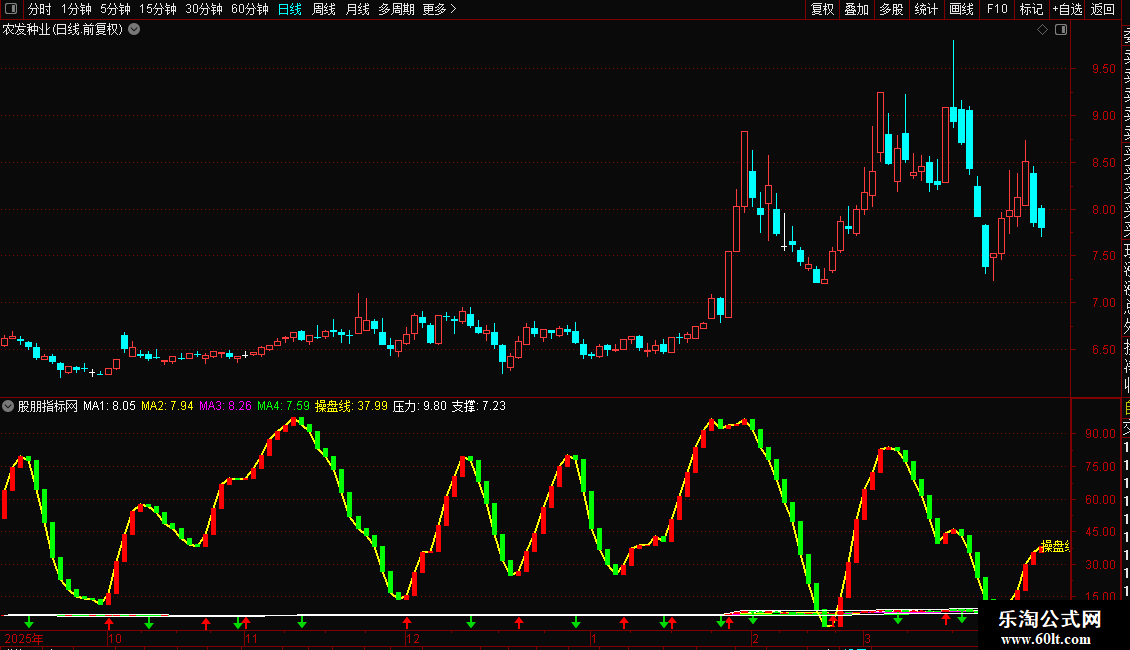
Task: Click the 农发种业(日线.前复权) title text
Action: pos(63,30)
